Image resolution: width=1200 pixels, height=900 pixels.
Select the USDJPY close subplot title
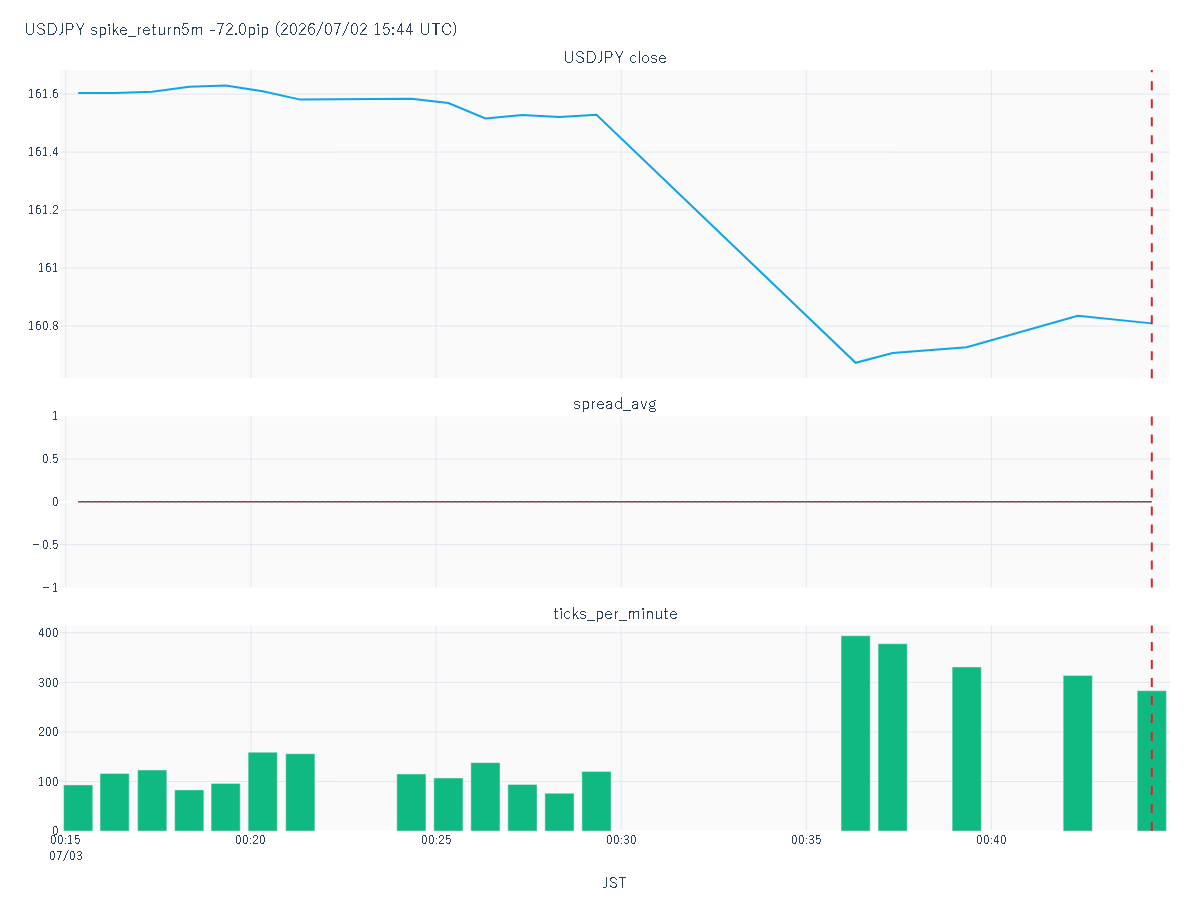[615, 57]
